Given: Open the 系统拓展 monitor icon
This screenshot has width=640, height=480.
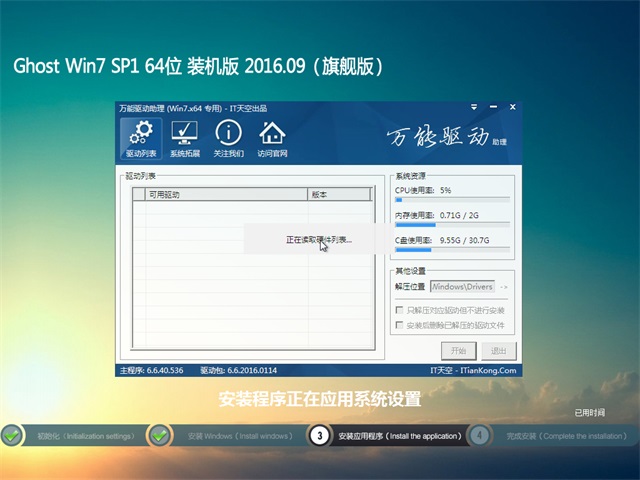Looking at the screenshot, I should coord(184,139).
